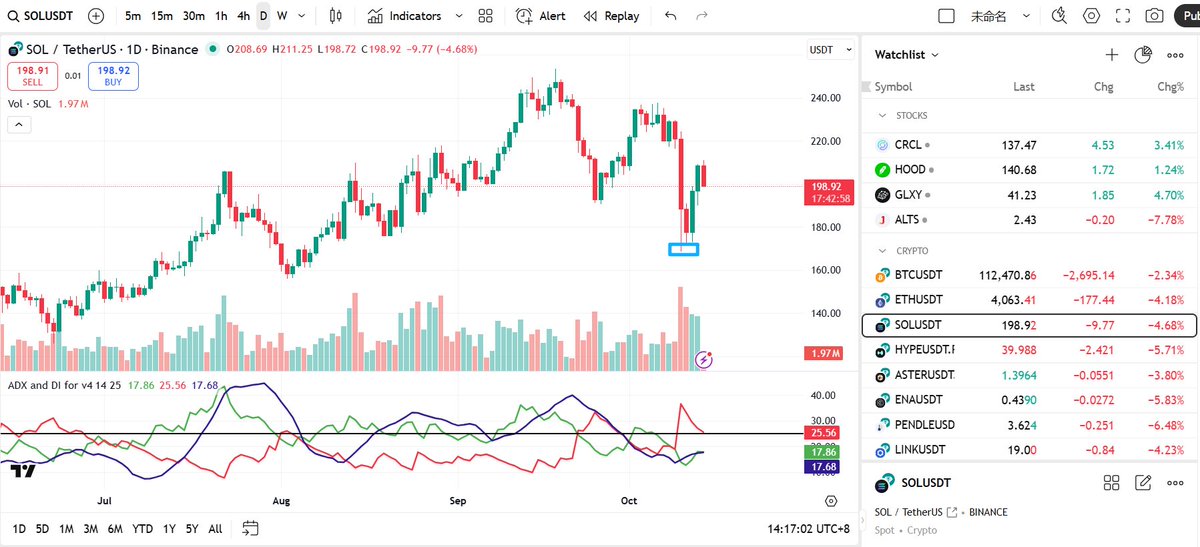Click the undo arrow
Image resolution: width=1200 pixels, height=547 pixels.
pyautogui.click(x=670, y=16)
